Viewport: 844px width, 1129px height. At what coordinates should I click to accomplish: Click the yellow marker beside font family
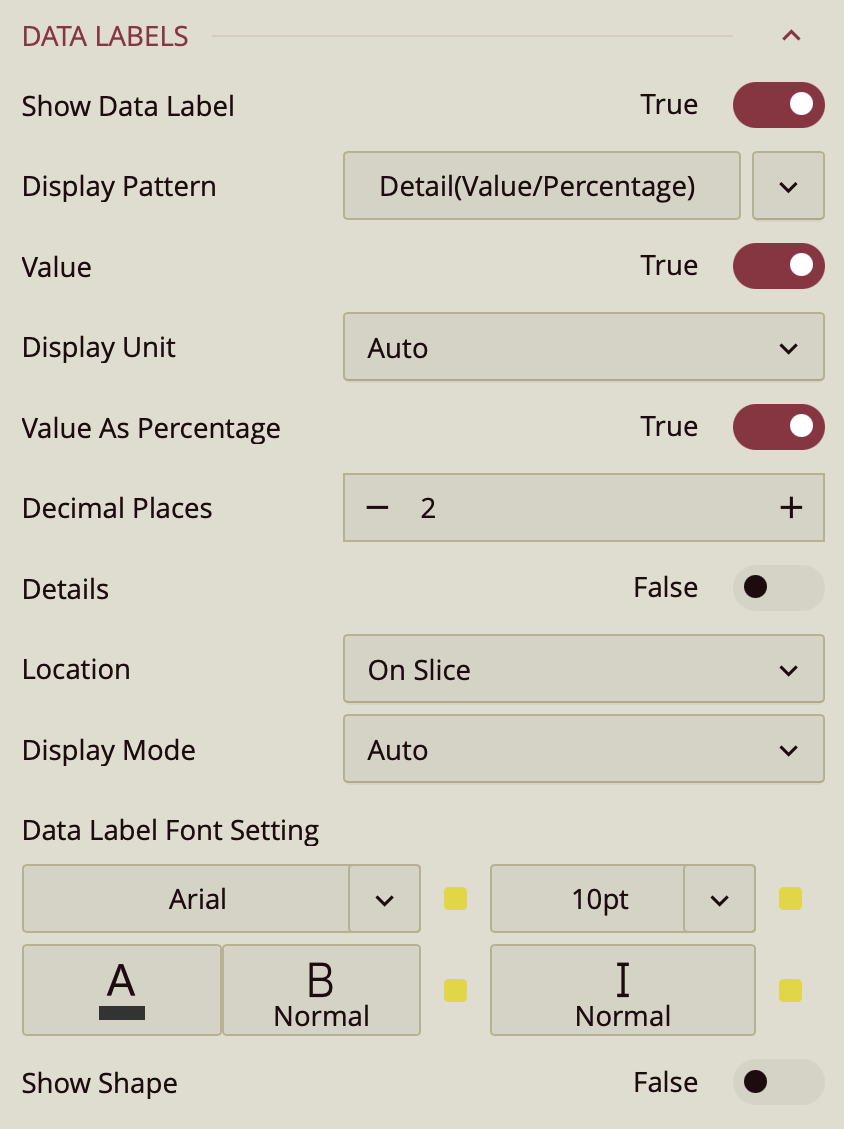coord(455,899)
